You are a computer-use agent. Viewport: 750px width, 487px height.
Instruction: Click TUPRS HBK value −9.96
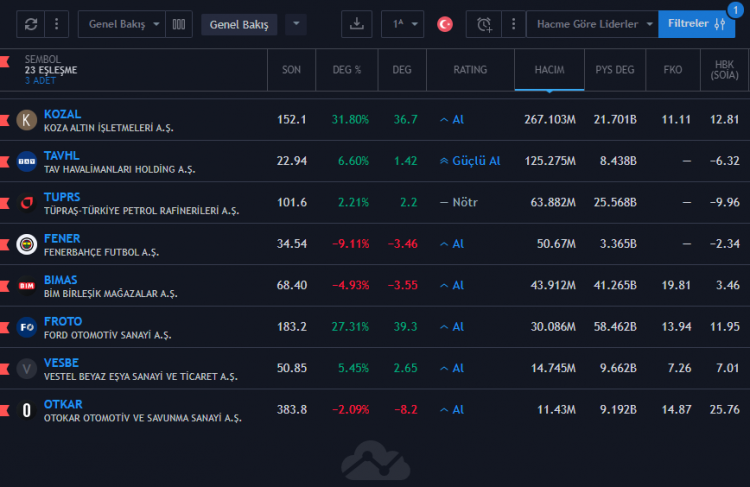[x=725, y=202]
